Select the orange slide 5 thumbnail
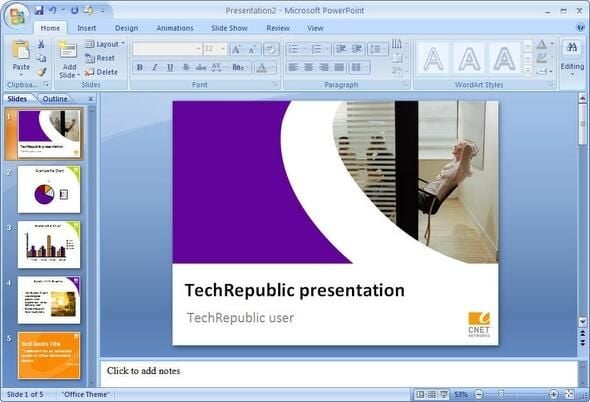Viewport: 590px width, 402px height. (x=49, y=355)
